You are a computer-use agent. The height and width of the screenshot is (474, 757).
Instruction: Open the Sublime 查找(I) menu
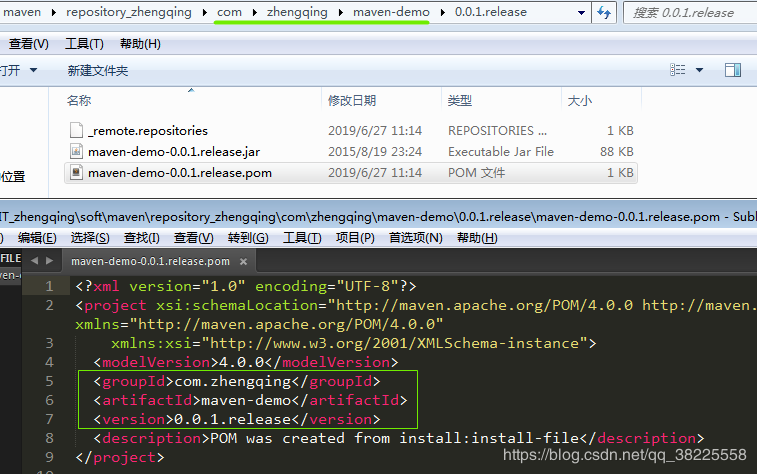click(141, 238)
